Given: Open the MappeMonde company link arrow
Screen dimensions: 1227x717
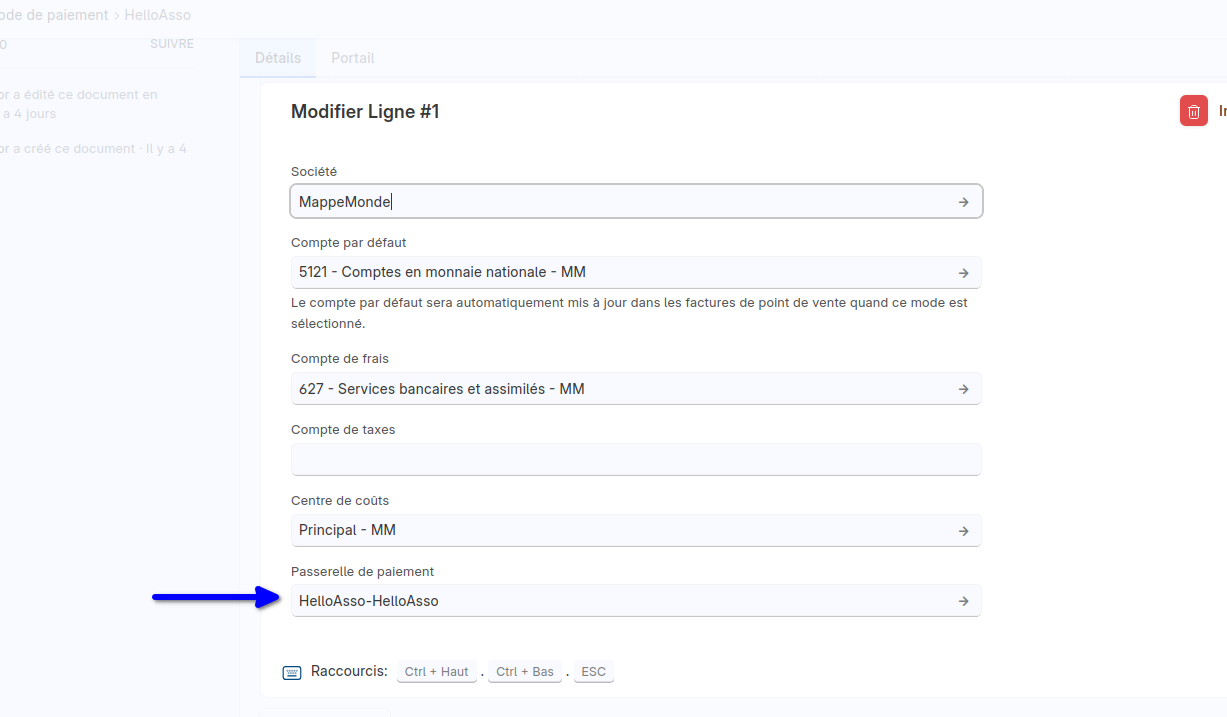Looking at the screenshot, I should pyautogui.click(x=963, y=202).
